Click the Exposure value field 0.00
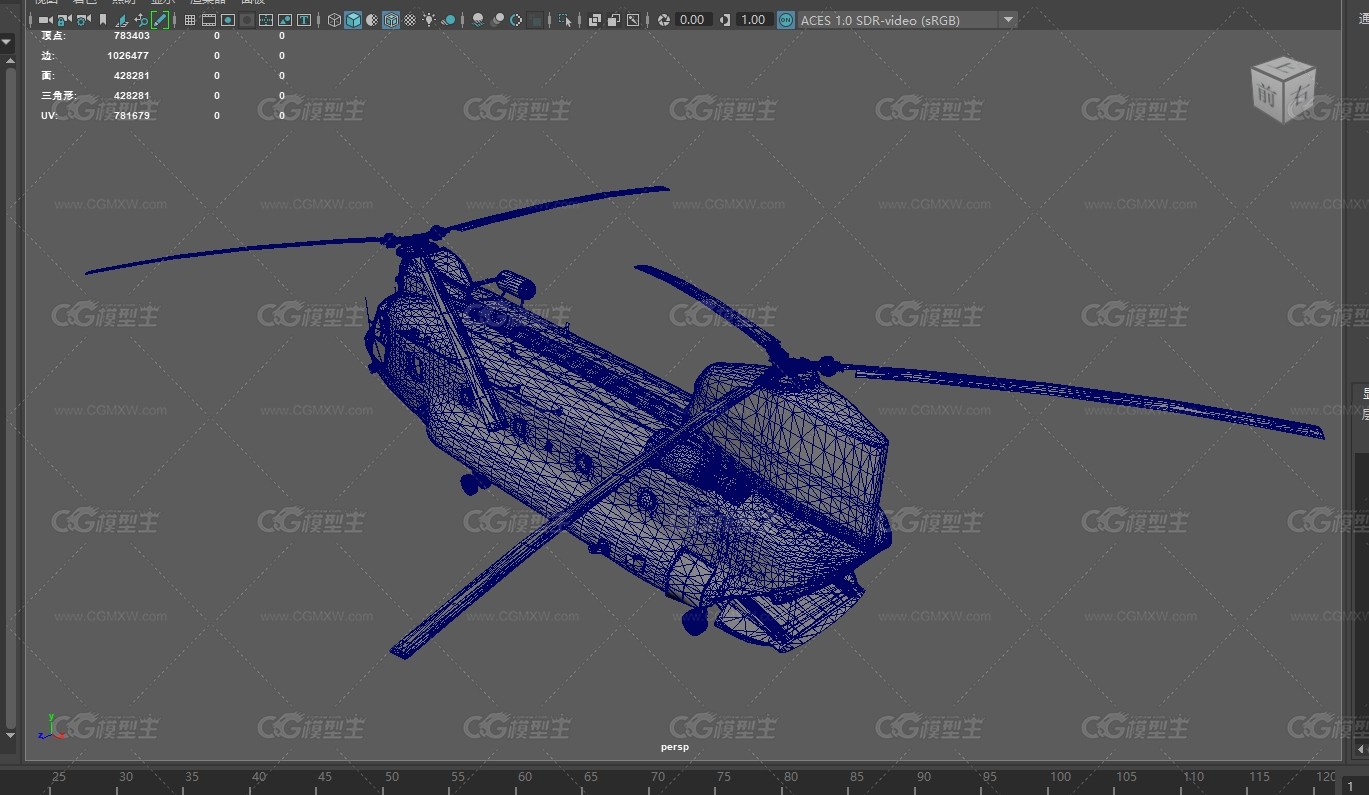This screenshot has height=795, width=1369. pos(693,20)
